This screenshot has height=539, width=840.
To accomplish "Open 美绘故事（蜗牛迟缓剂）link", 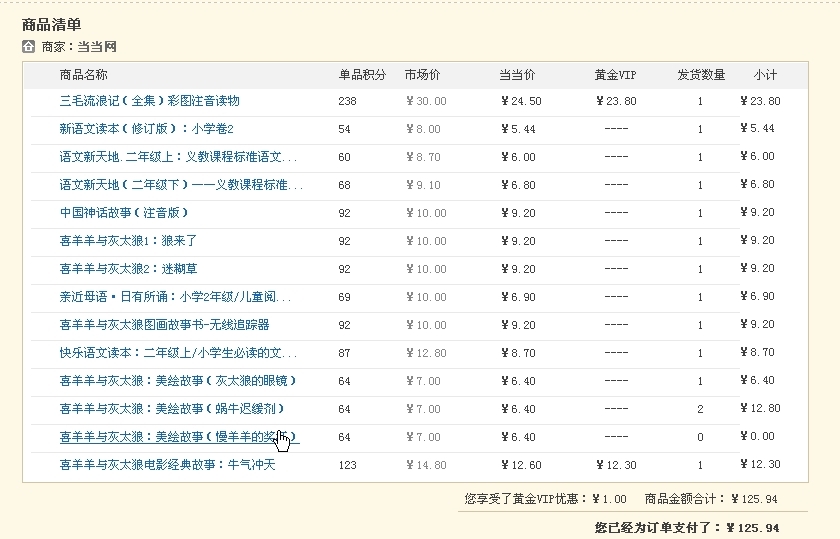I will click(172, 409).
